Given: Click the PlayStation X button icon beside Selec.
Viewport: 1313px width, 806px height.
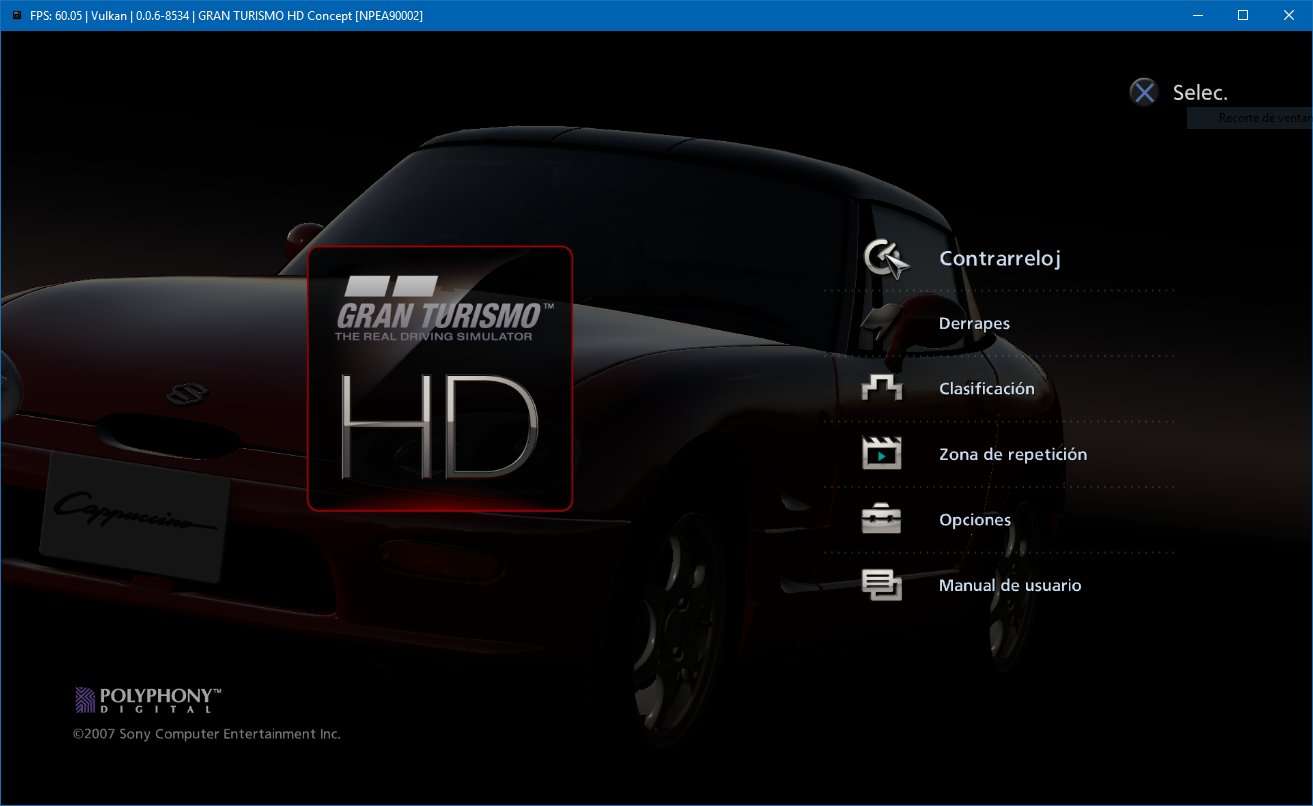Looking at the screenshot, I should coord(1144,91).
